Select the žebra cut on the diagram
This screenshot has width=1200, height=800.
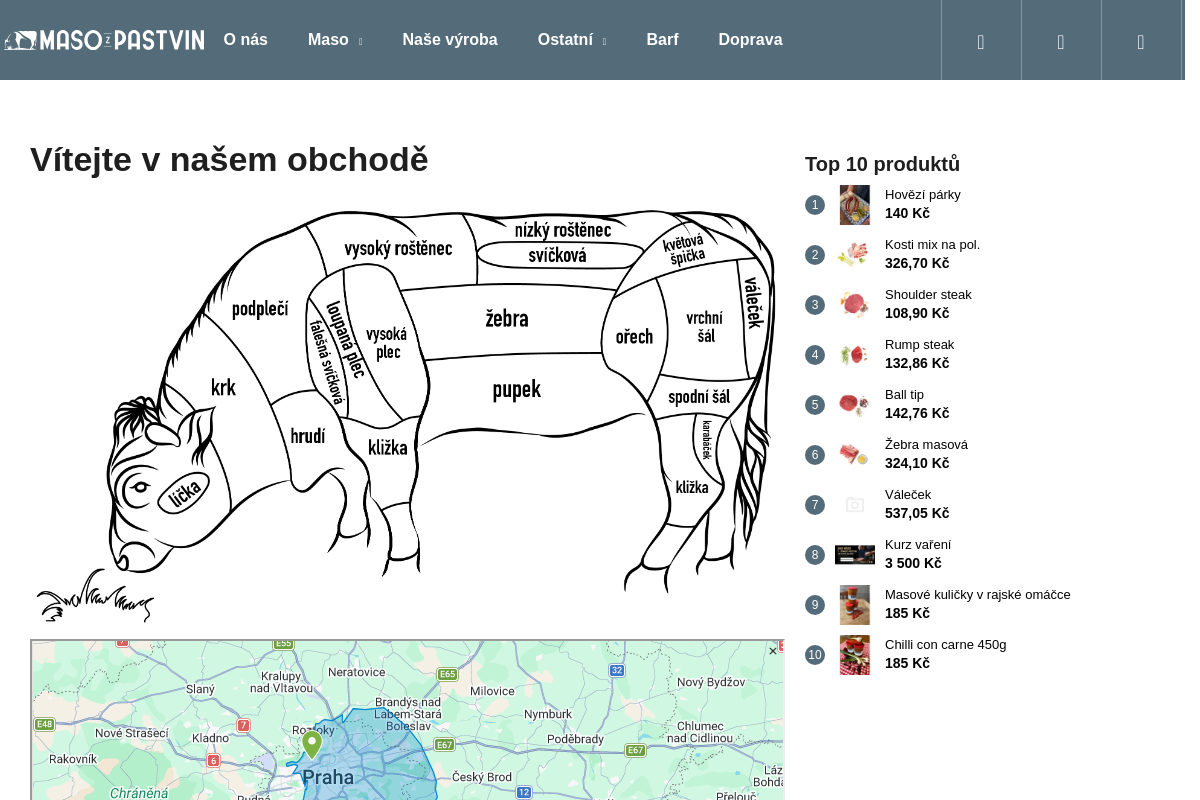507,319
